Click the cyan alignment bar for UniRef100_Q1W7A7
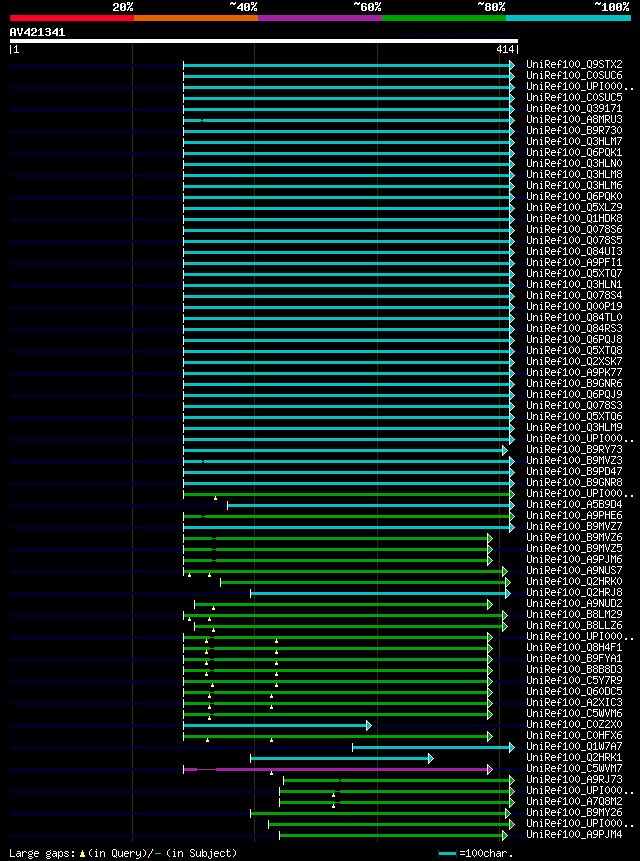640x861 pixels. click(x=433, y=747)
